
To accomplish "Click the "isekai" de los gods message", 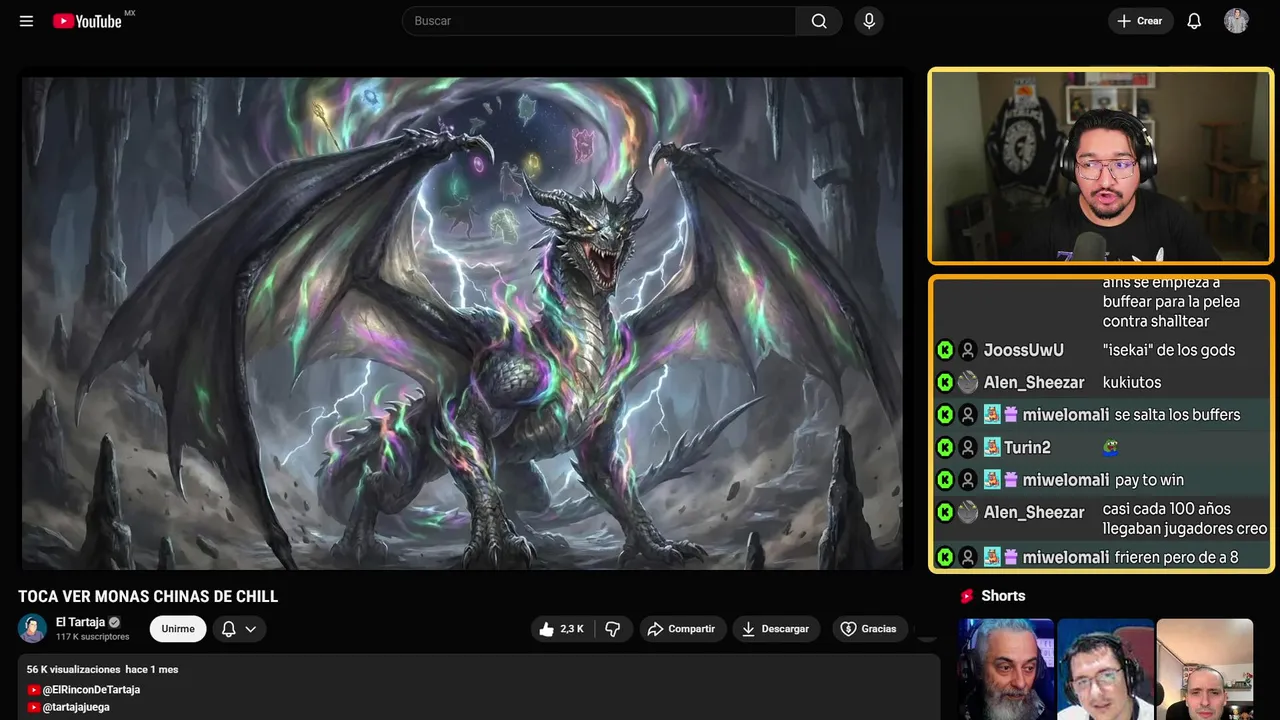I will coord(1169,350).
